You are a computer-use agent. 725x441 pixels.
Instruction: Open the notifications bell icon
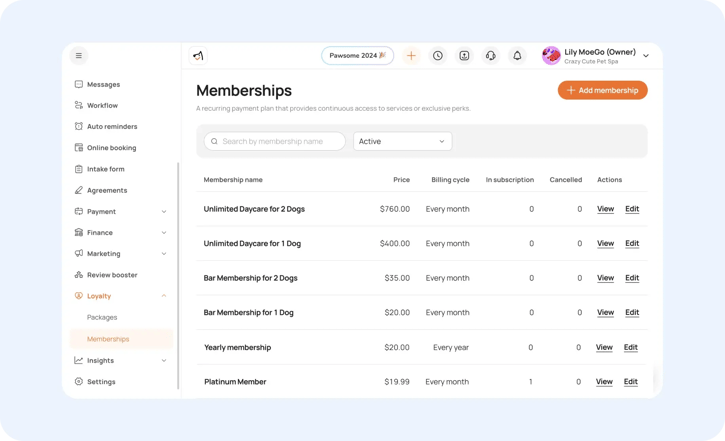[x=517, y=56]
